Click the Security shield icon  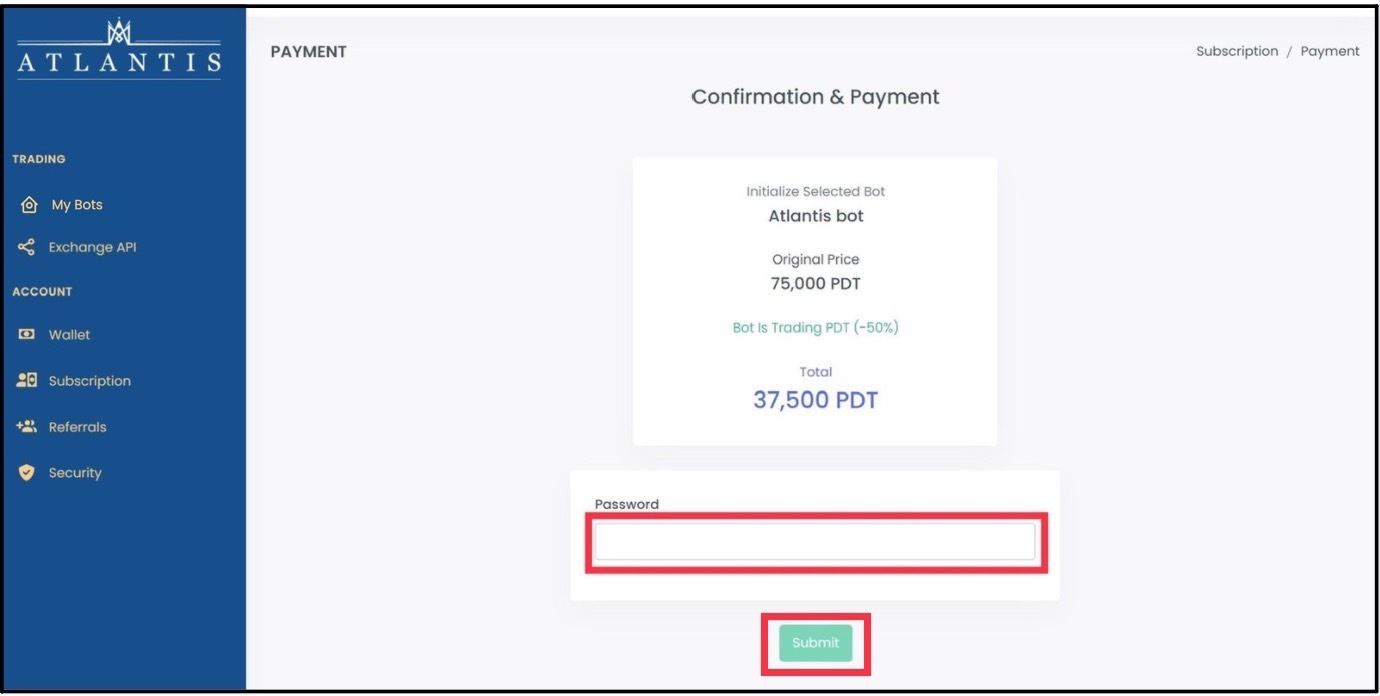point(27,473)
